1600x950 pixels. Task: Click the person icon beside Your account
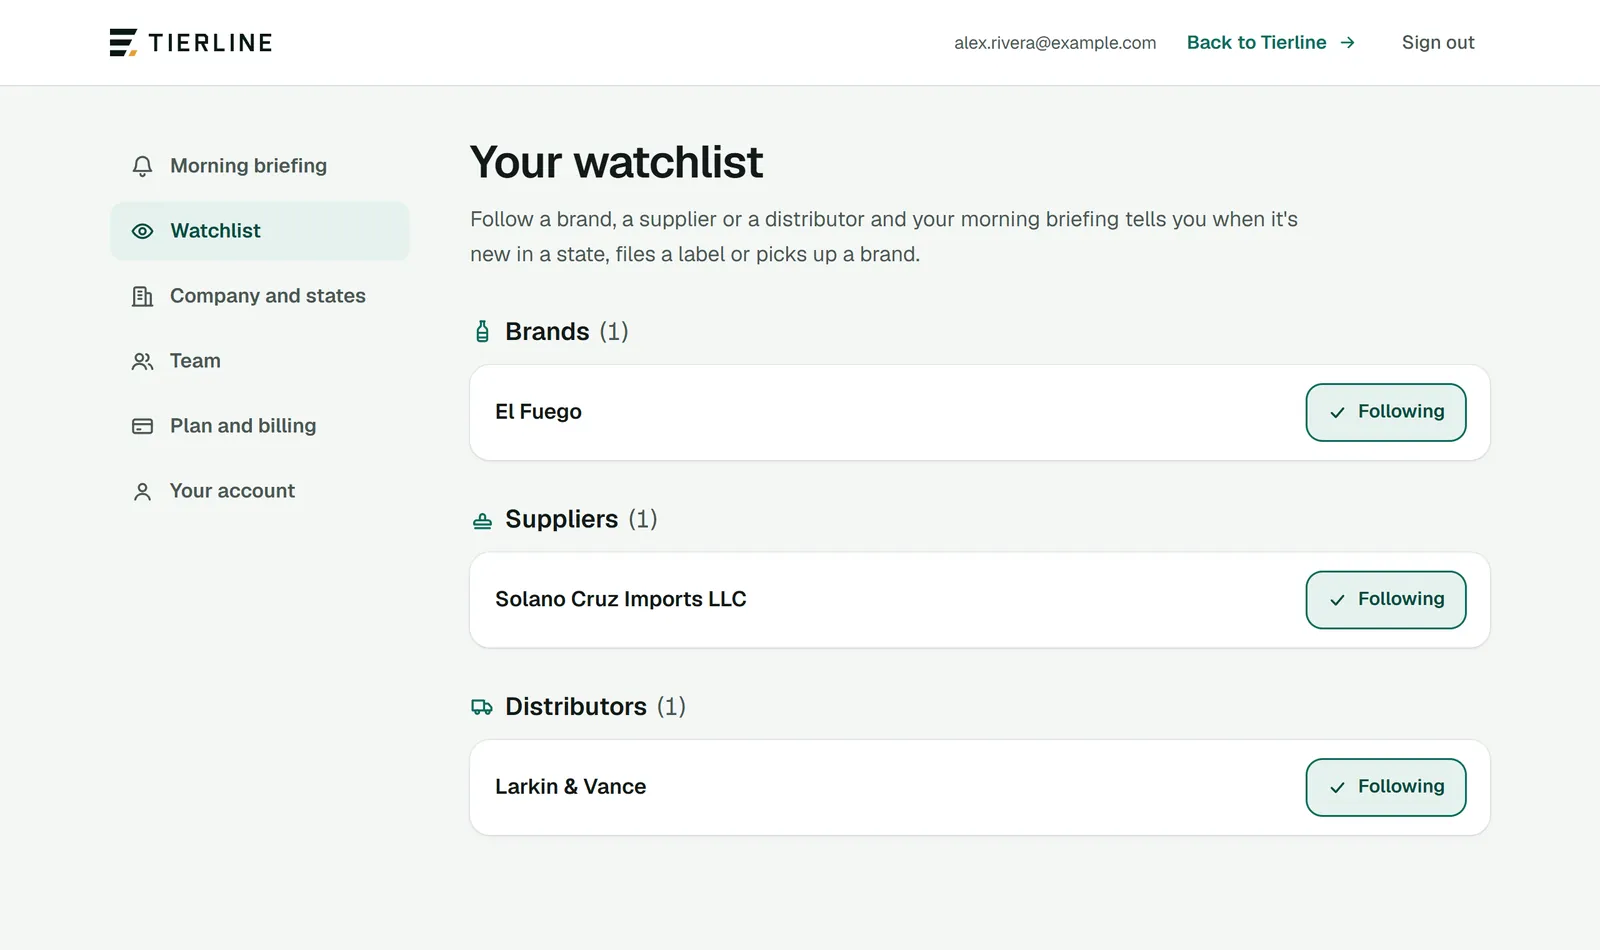click(x=142, y=491)
